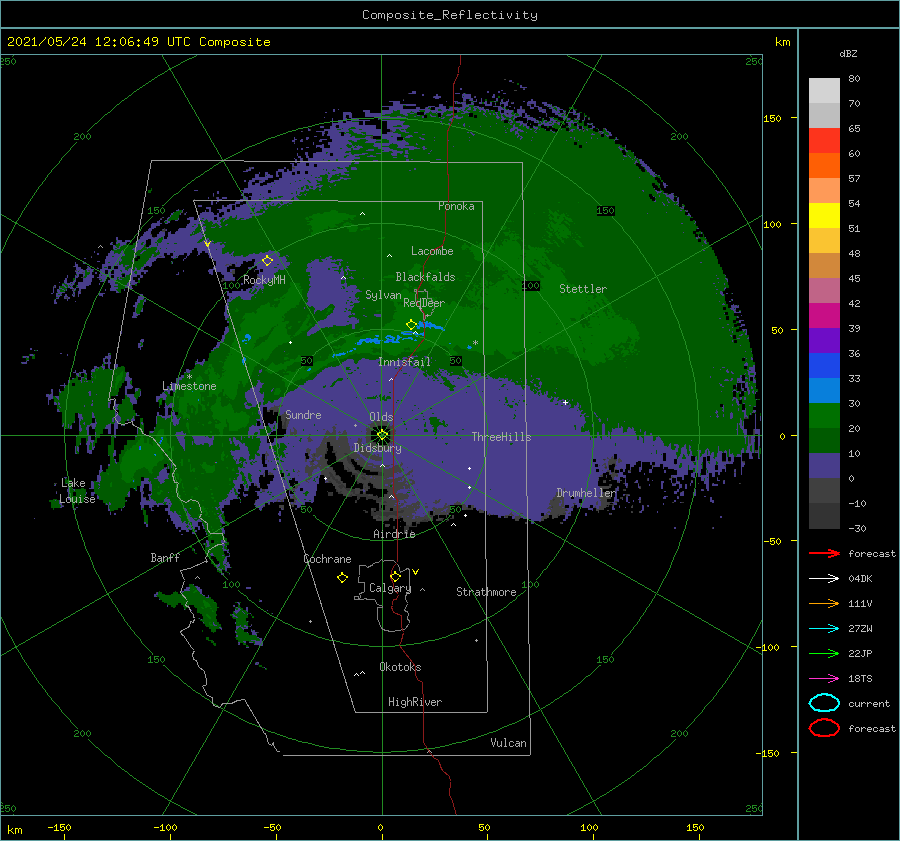Image resolution: width=900 pixels, height=841 pixels.
Task: Click the Strathmore city label
Action: point(486,592)
